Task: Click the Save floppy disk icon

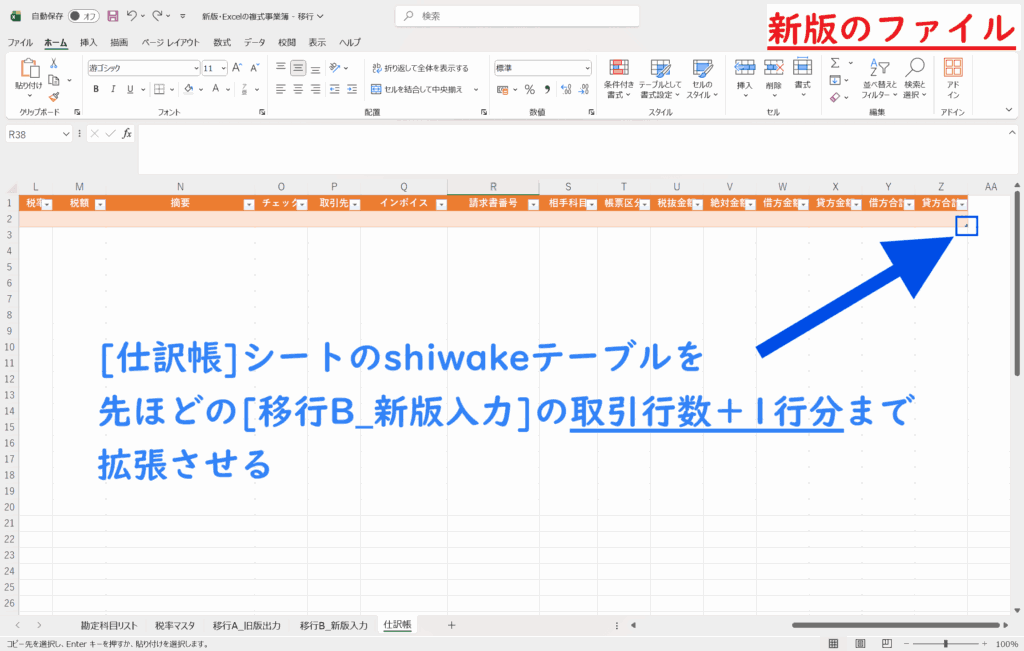Action: (112, 16)
